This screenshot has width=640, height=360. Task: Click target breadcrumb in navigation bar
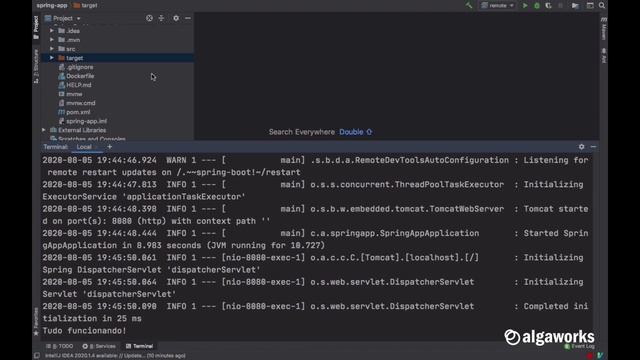pyautogui.click(x=85, y=5)
